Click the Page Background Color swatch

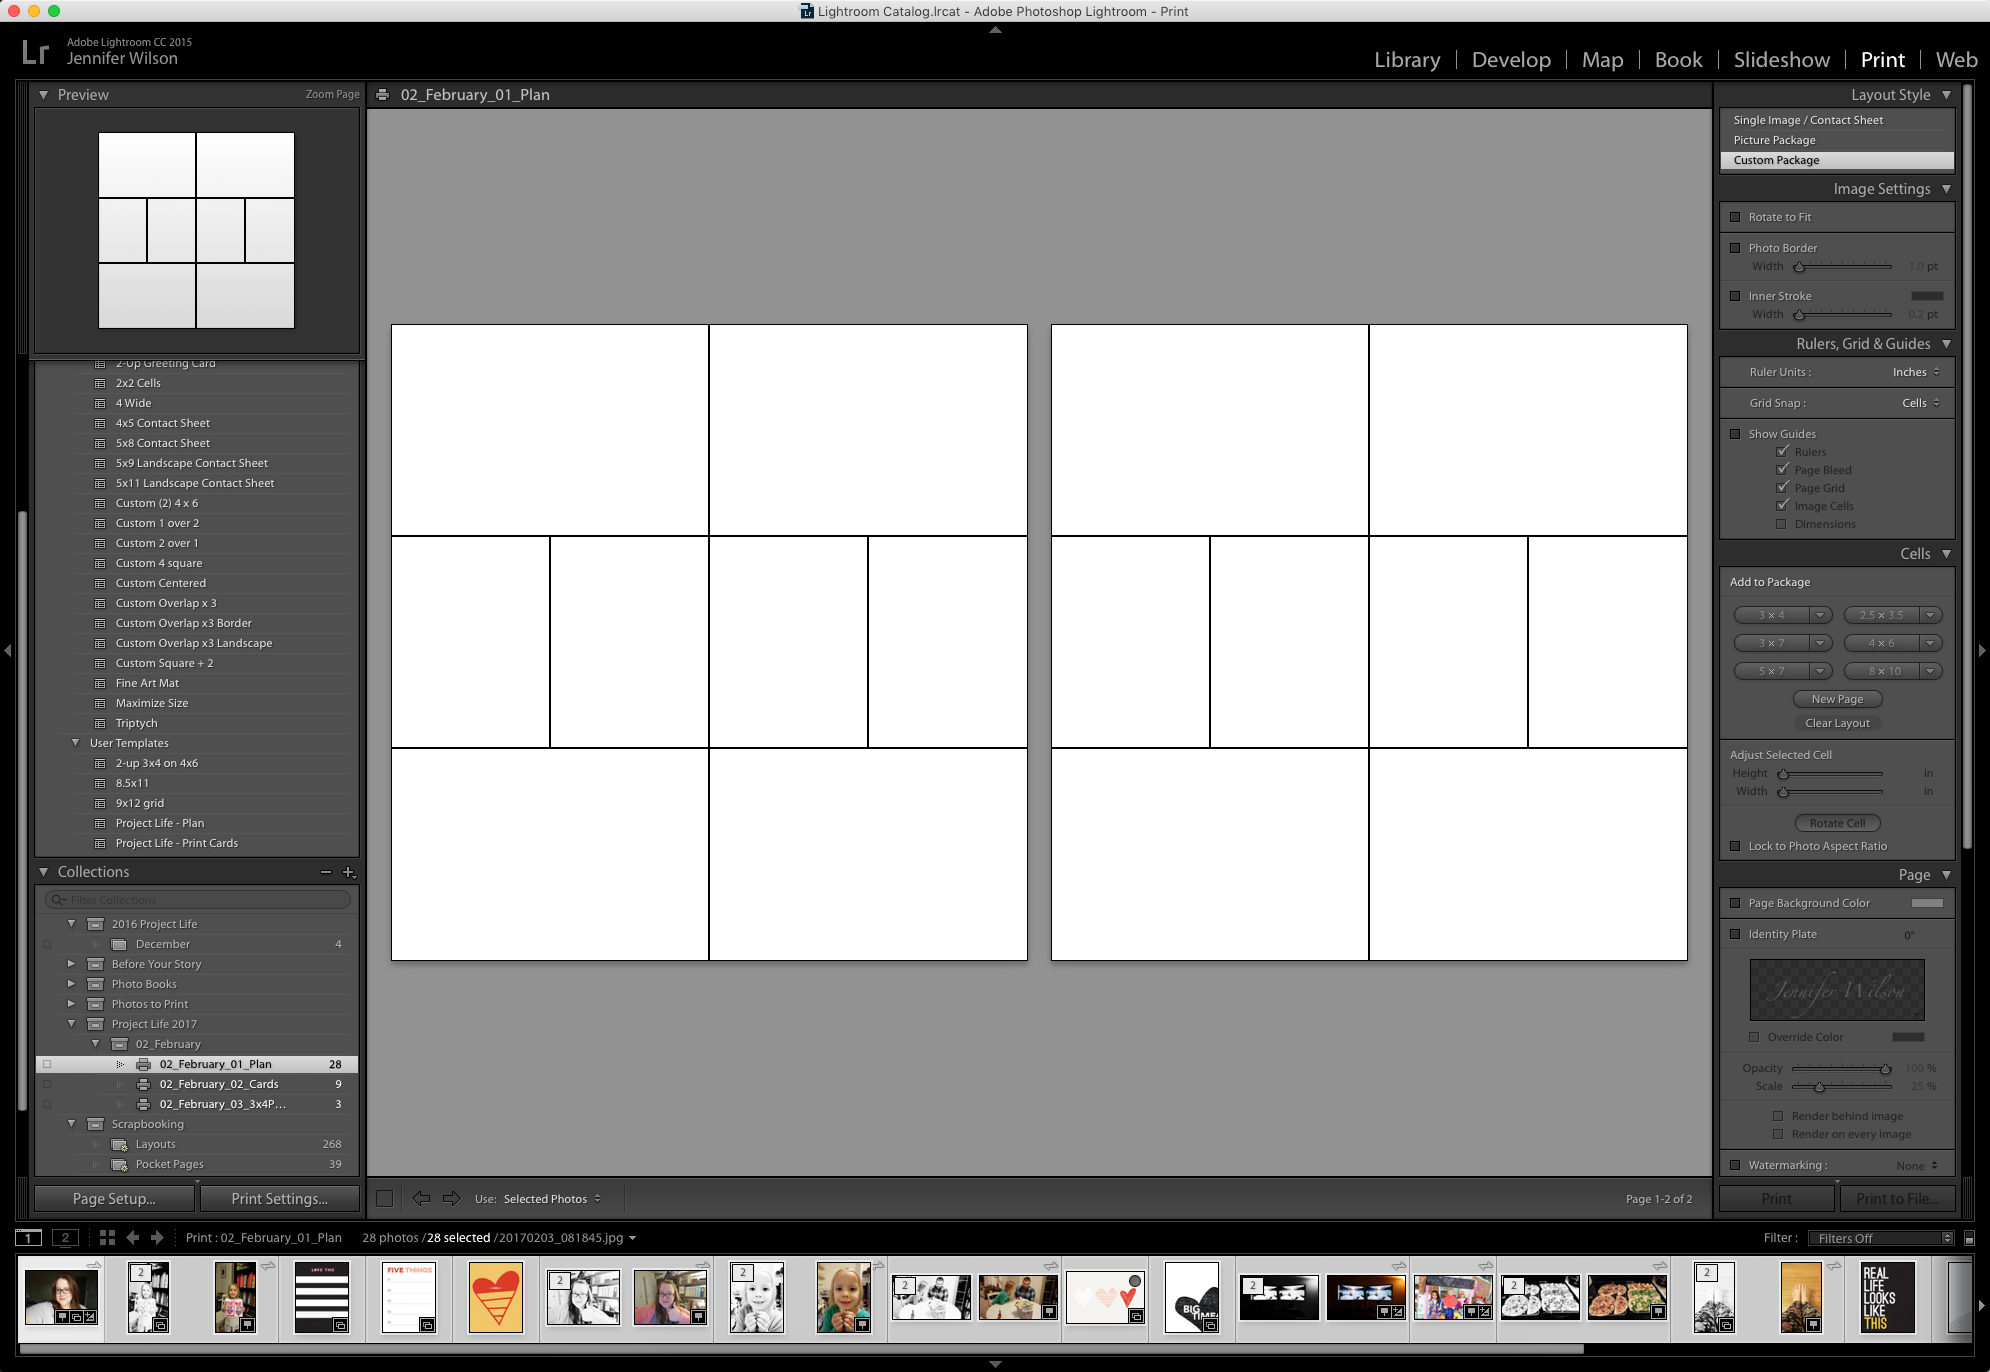tap(1926, 903)
